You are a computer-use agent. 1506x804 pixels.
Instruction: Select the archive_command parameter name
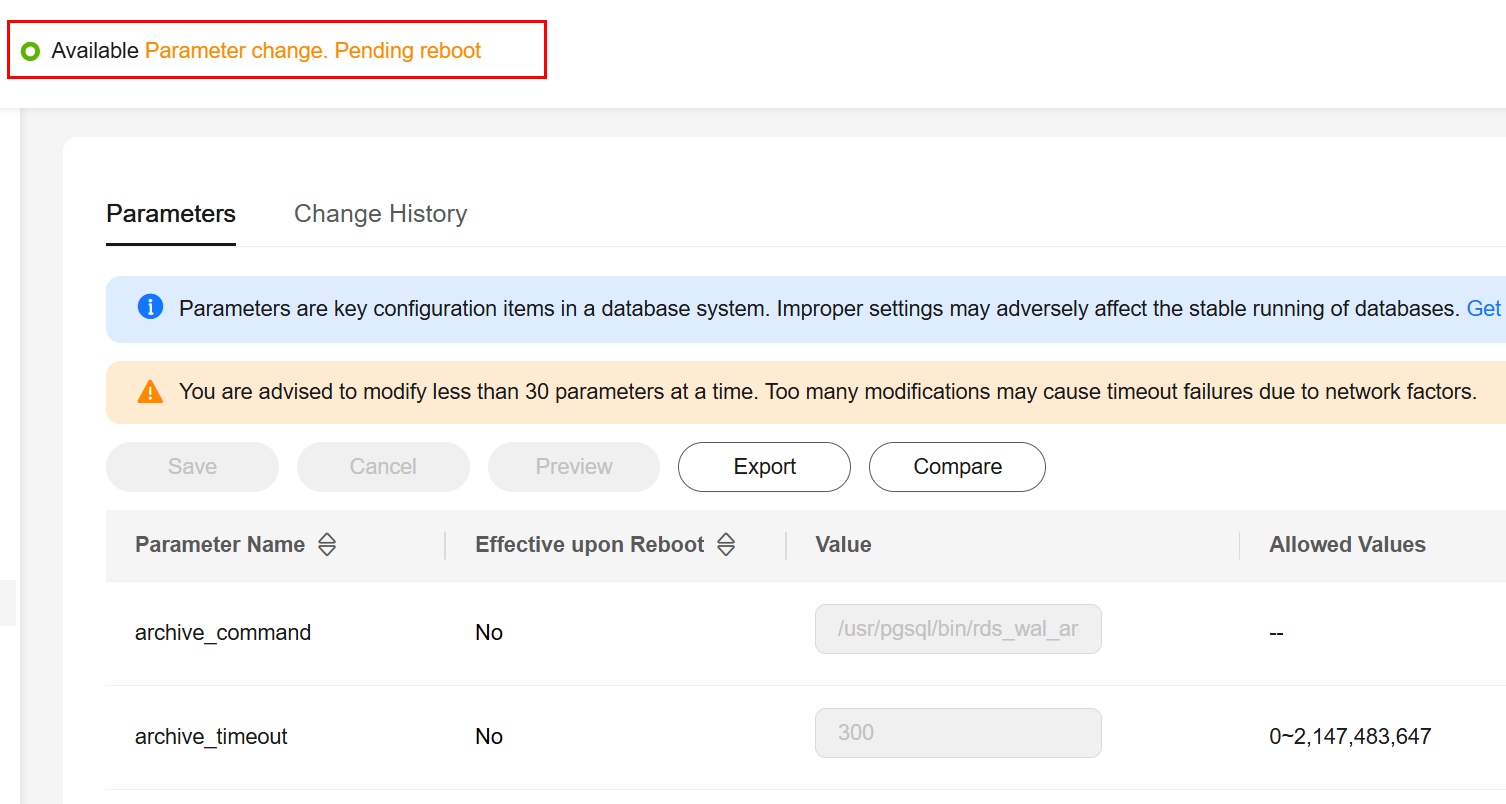223,633
